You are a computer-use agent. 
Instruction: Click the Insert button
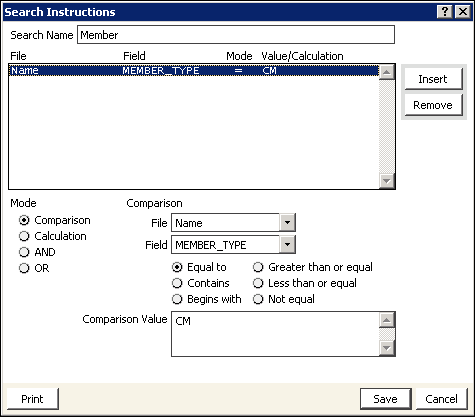(433, 79)
